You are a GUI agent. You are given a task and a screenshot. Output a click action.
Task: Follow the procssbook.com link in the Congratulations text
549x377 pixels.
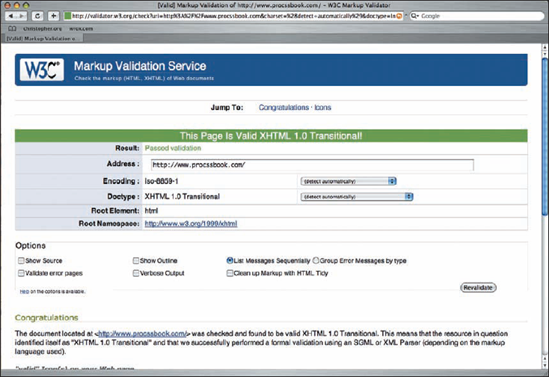pyautogui.click(x=142, y=334)
